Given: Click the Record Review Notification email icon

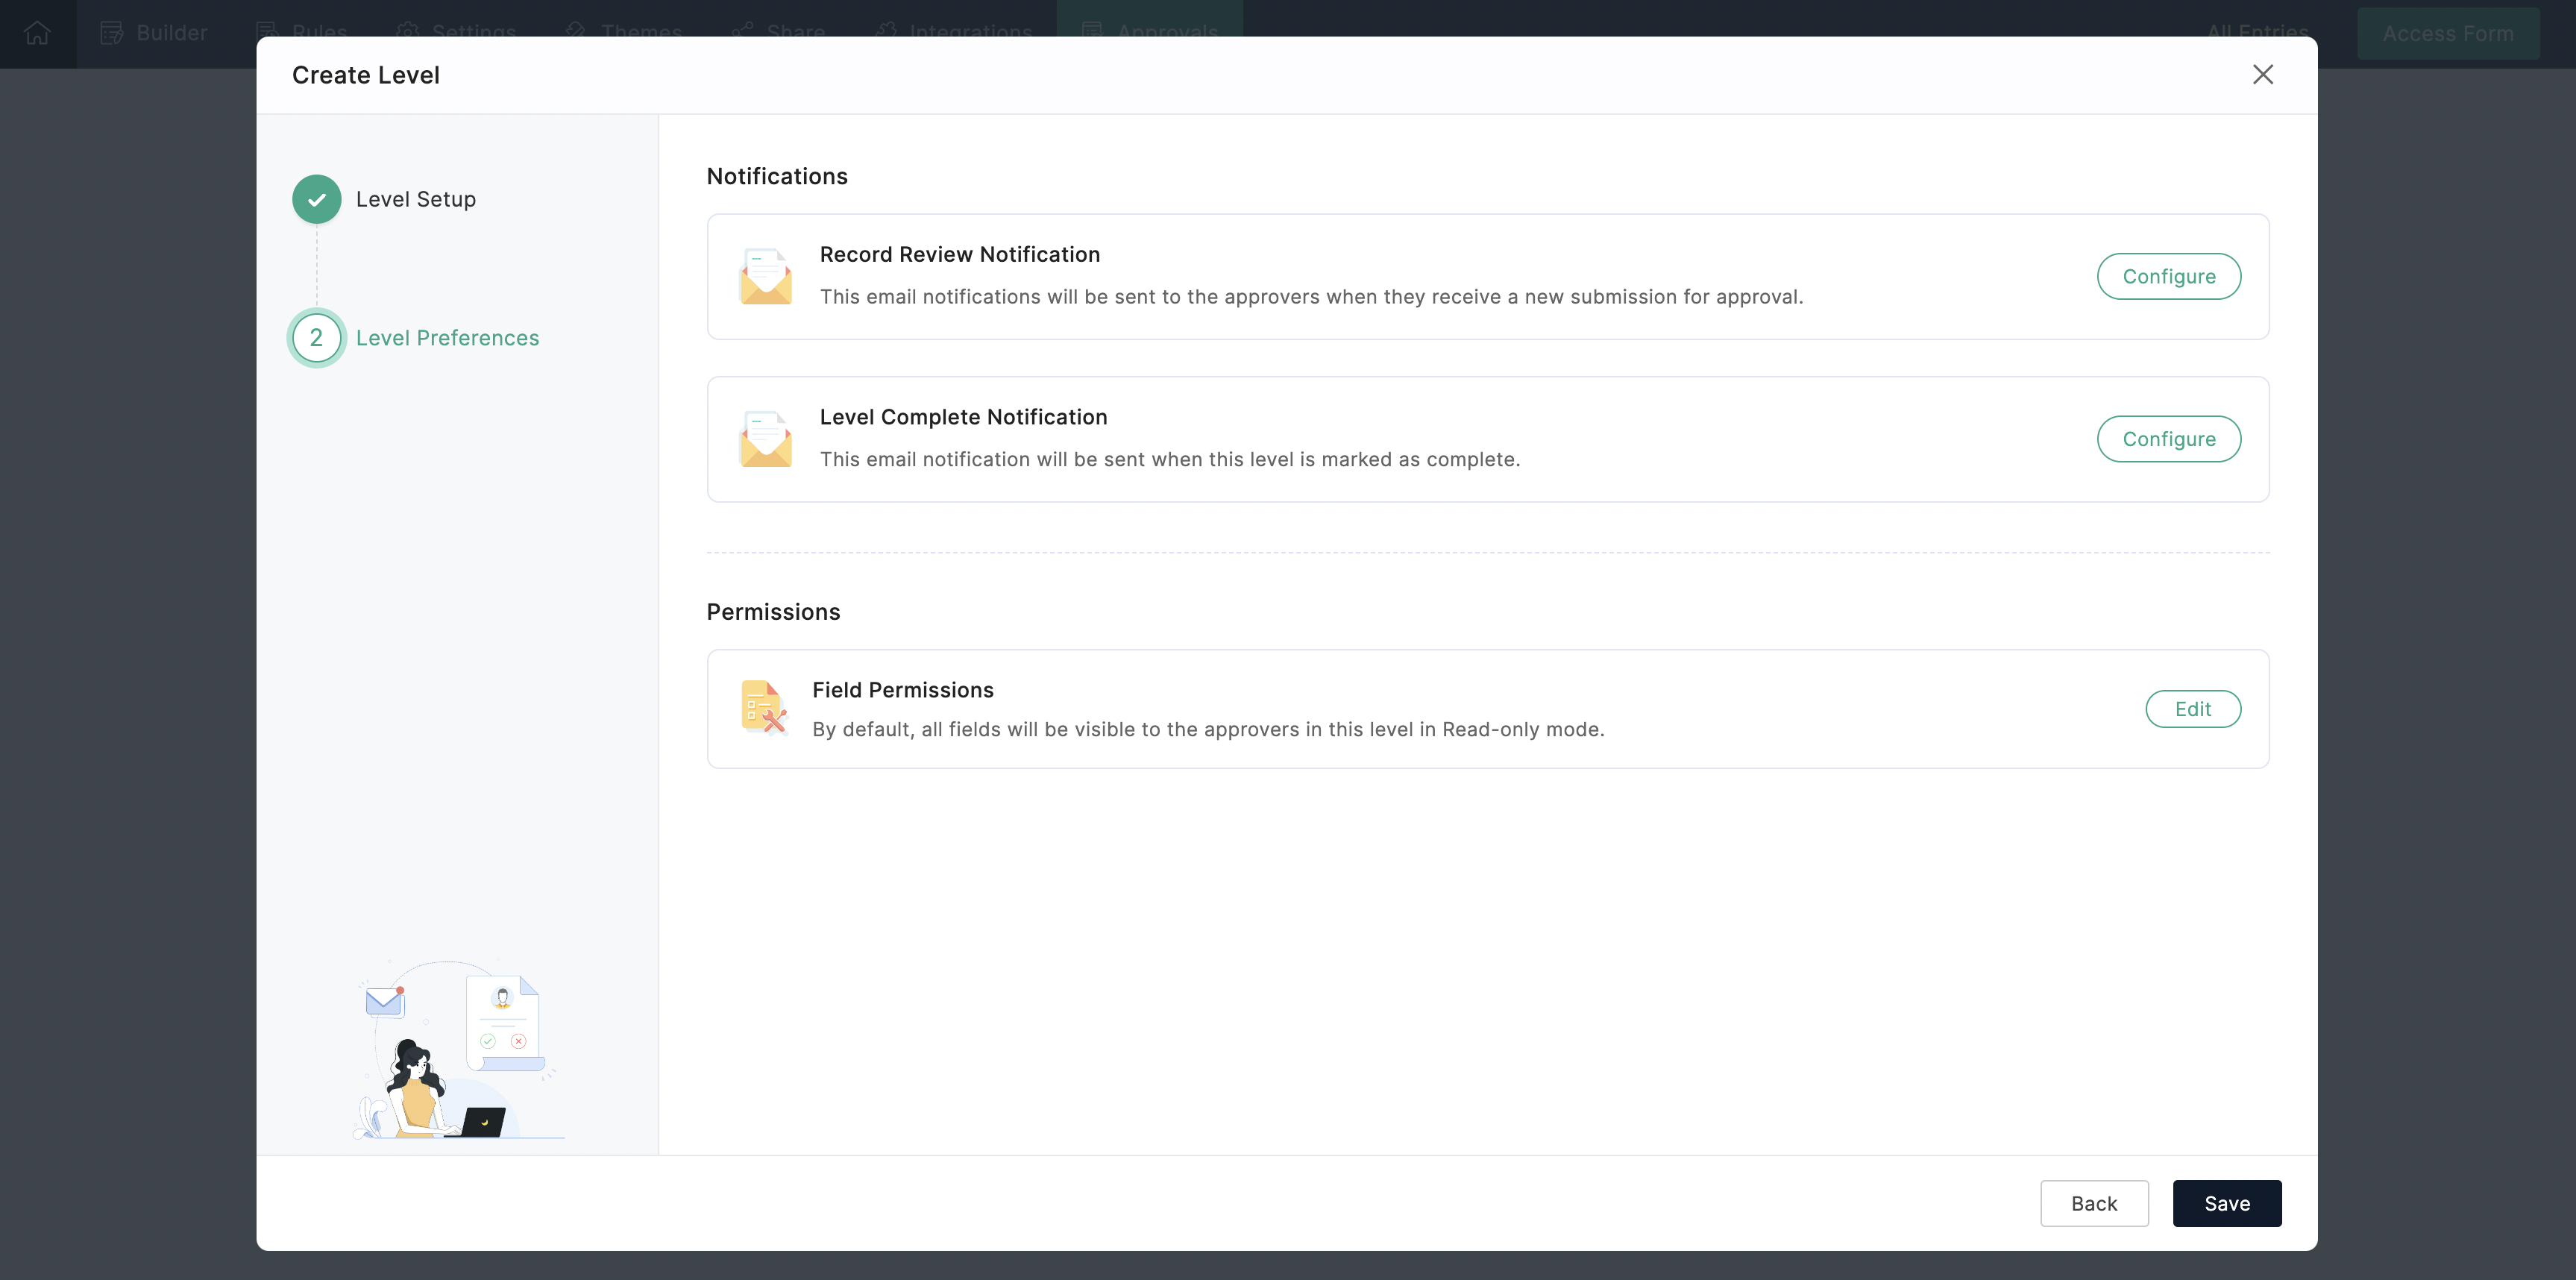Looking at the screenshot, I should [x=764, y=276].
